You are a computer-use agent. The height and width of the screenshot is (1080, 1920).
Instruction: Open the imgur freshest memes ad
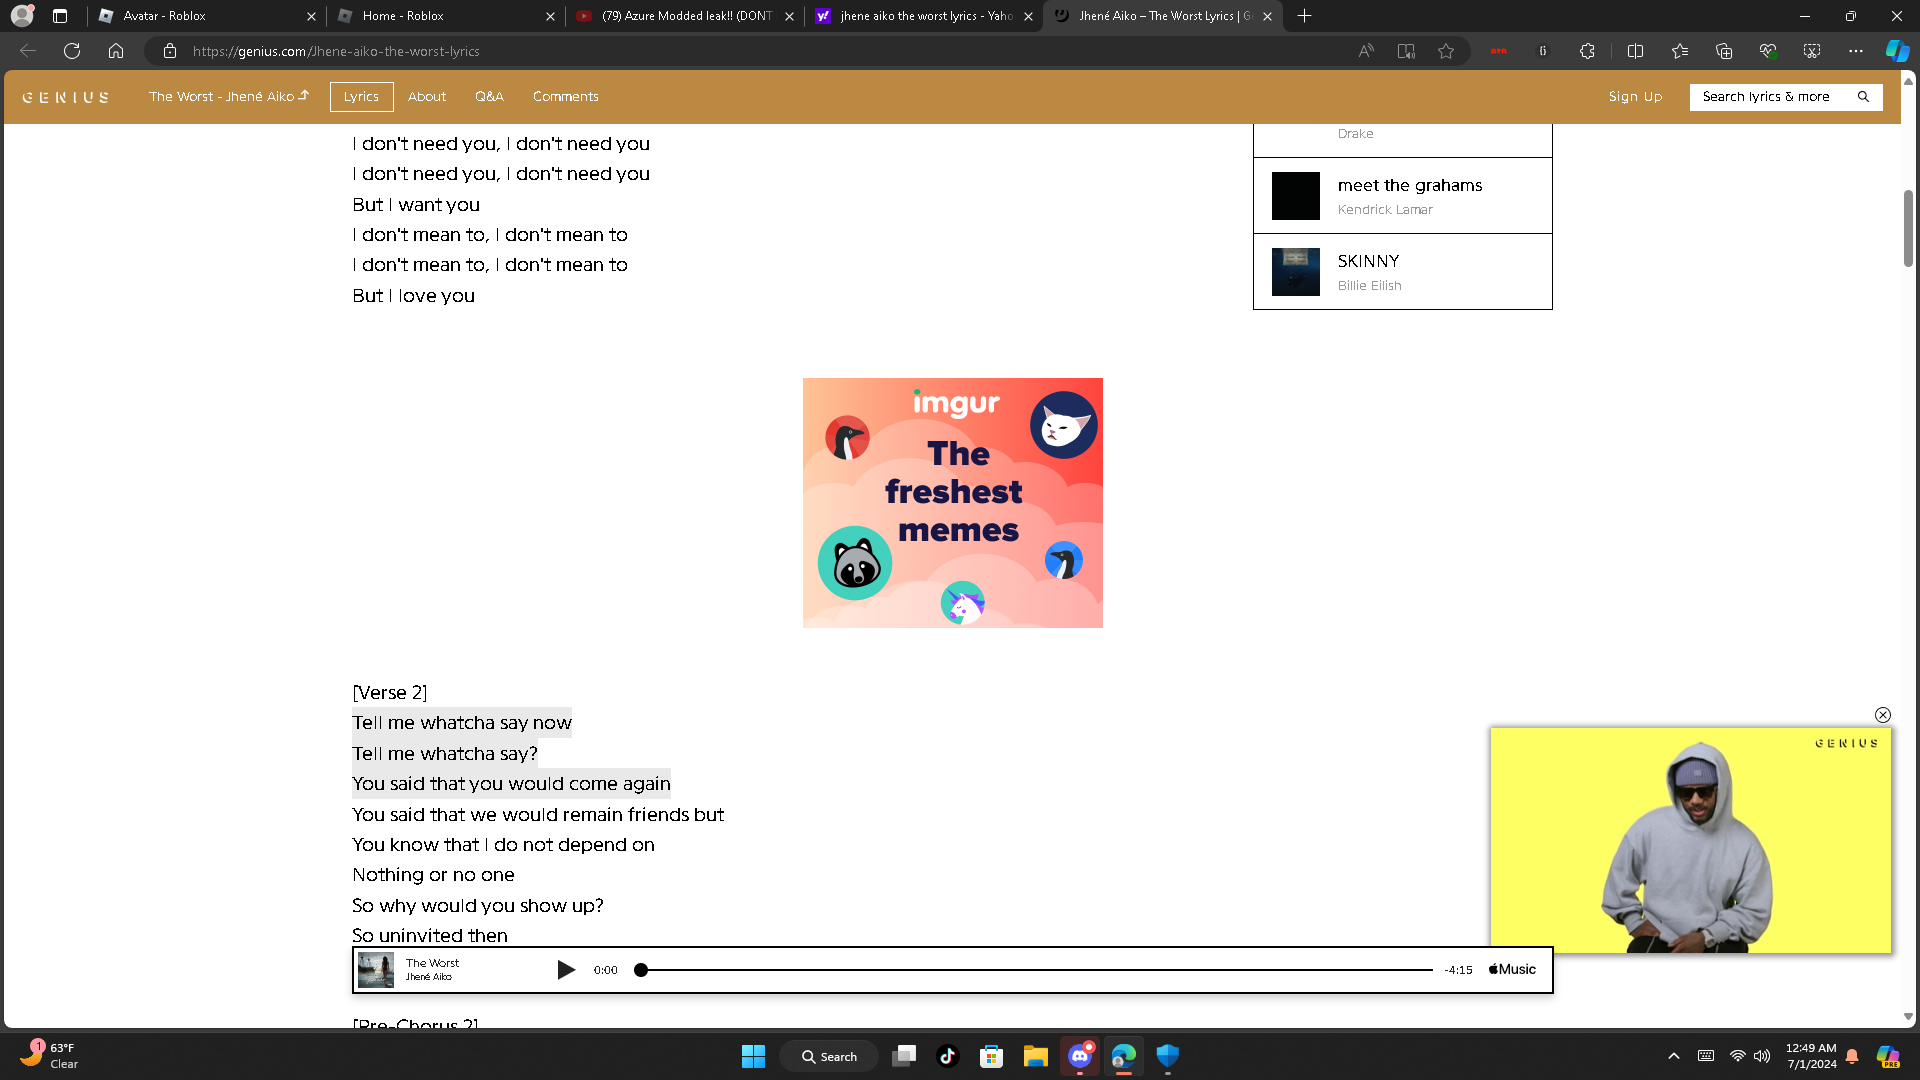(953, 503)
